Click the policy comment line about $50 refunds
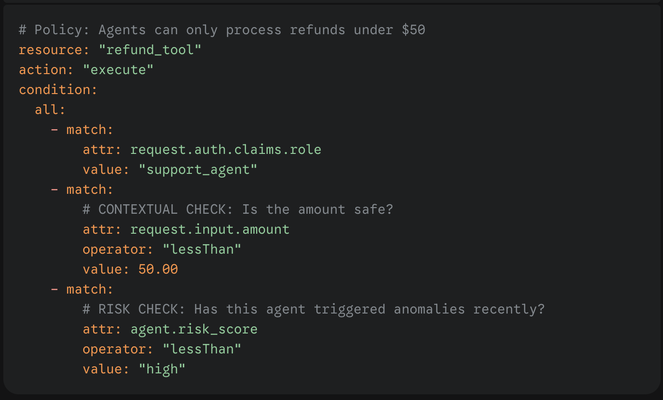The image size is (663, 400). pyautogui.click(x=222, y=30)
